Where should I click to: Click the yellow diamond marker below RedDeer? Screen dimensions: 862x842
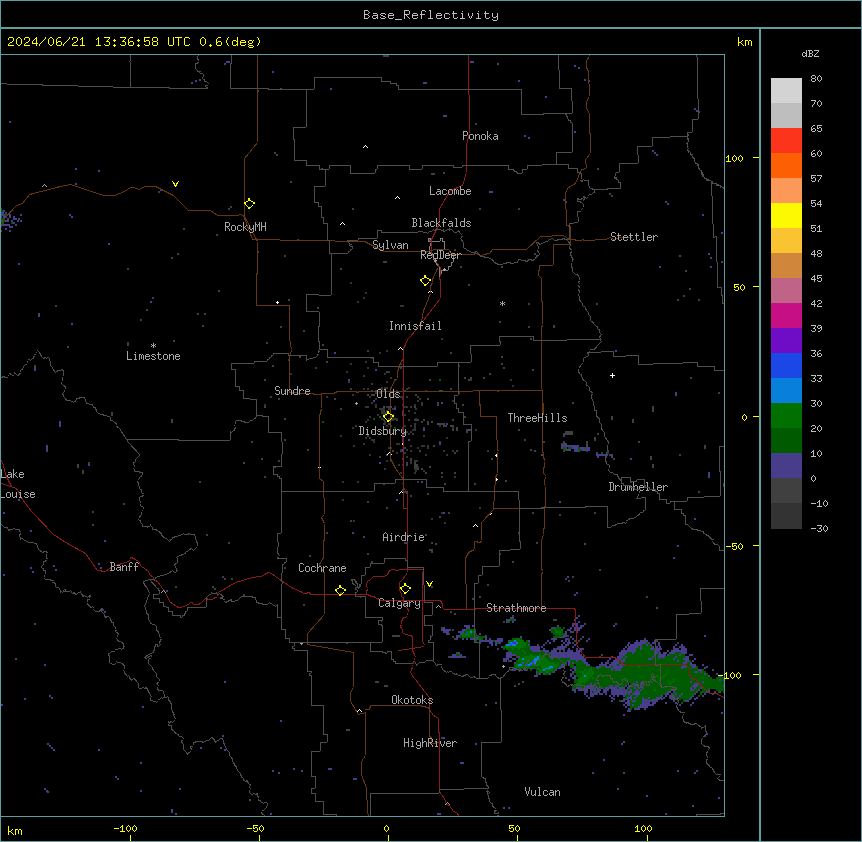[x=425, y=281]
